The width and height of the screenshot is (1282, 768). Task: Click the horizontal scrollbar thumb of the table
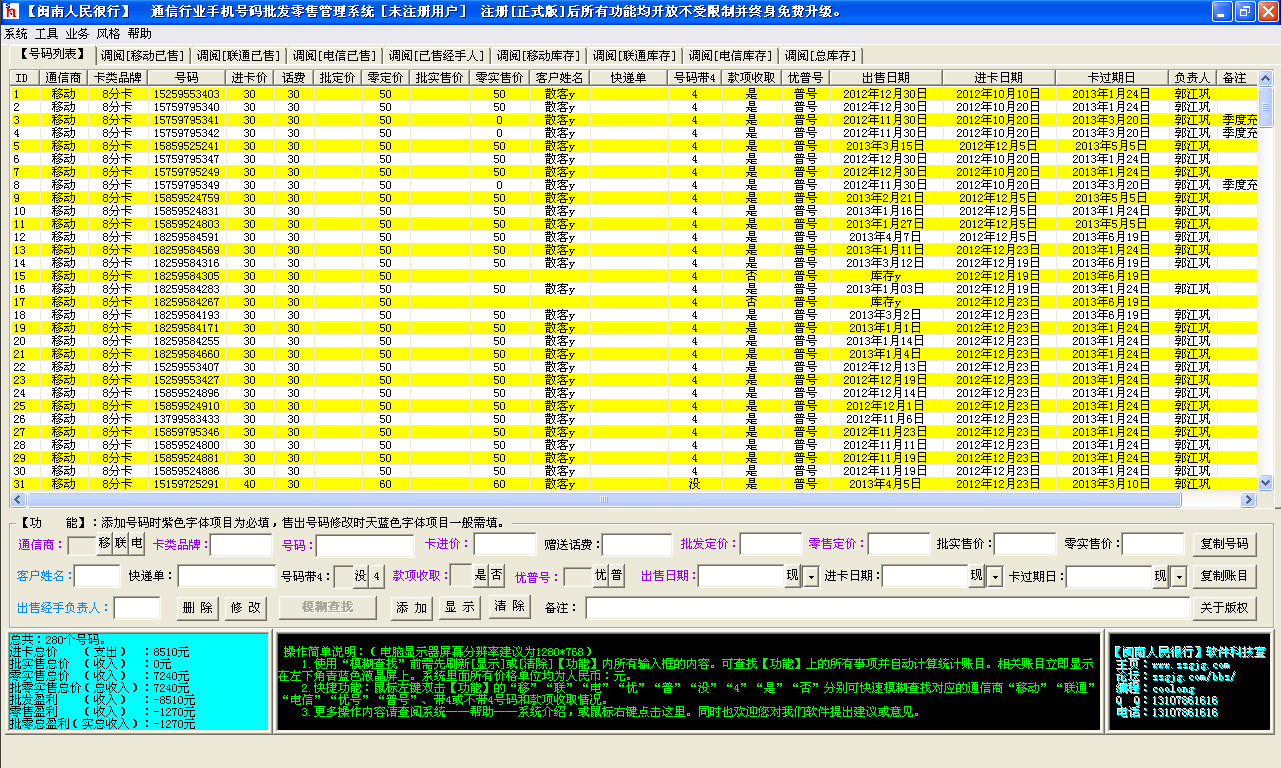click(x=602, y=499)
